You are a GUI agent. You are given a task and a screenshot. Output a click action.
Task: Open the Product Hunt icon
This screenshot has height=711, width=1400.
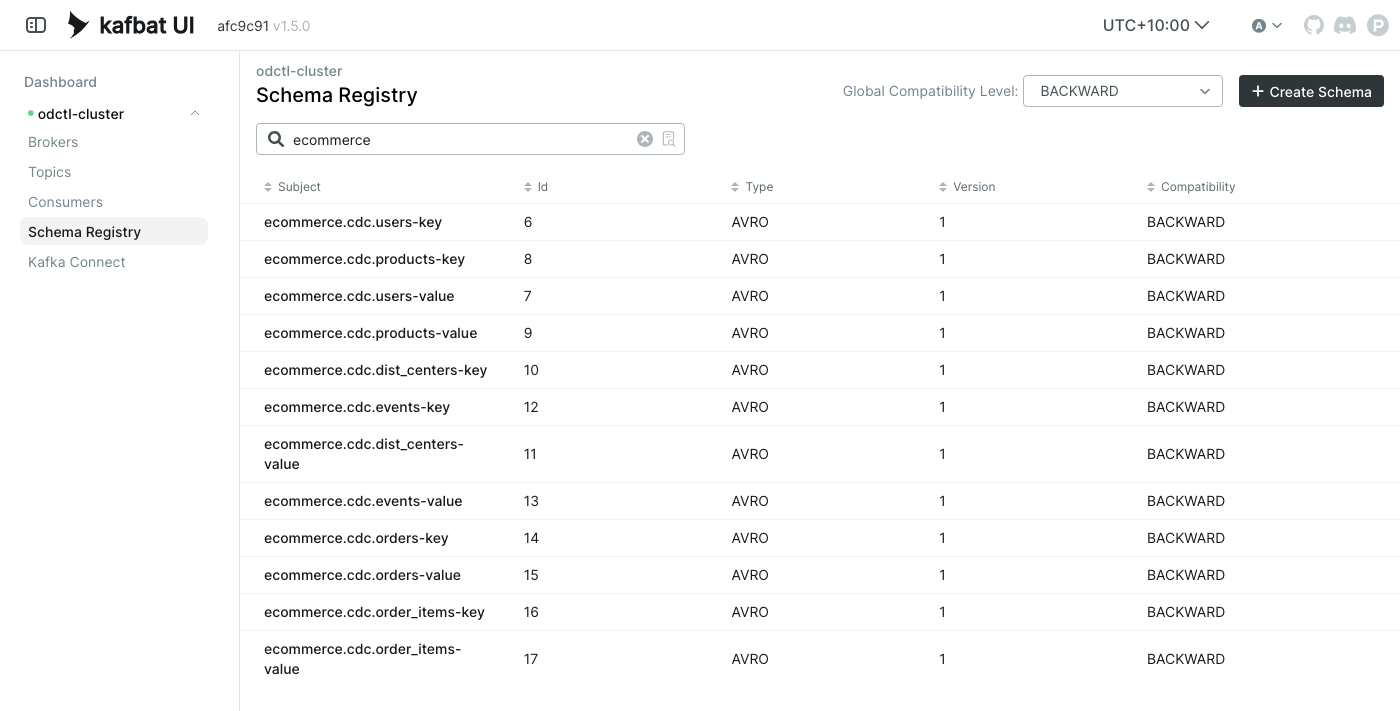point(1378,25)
